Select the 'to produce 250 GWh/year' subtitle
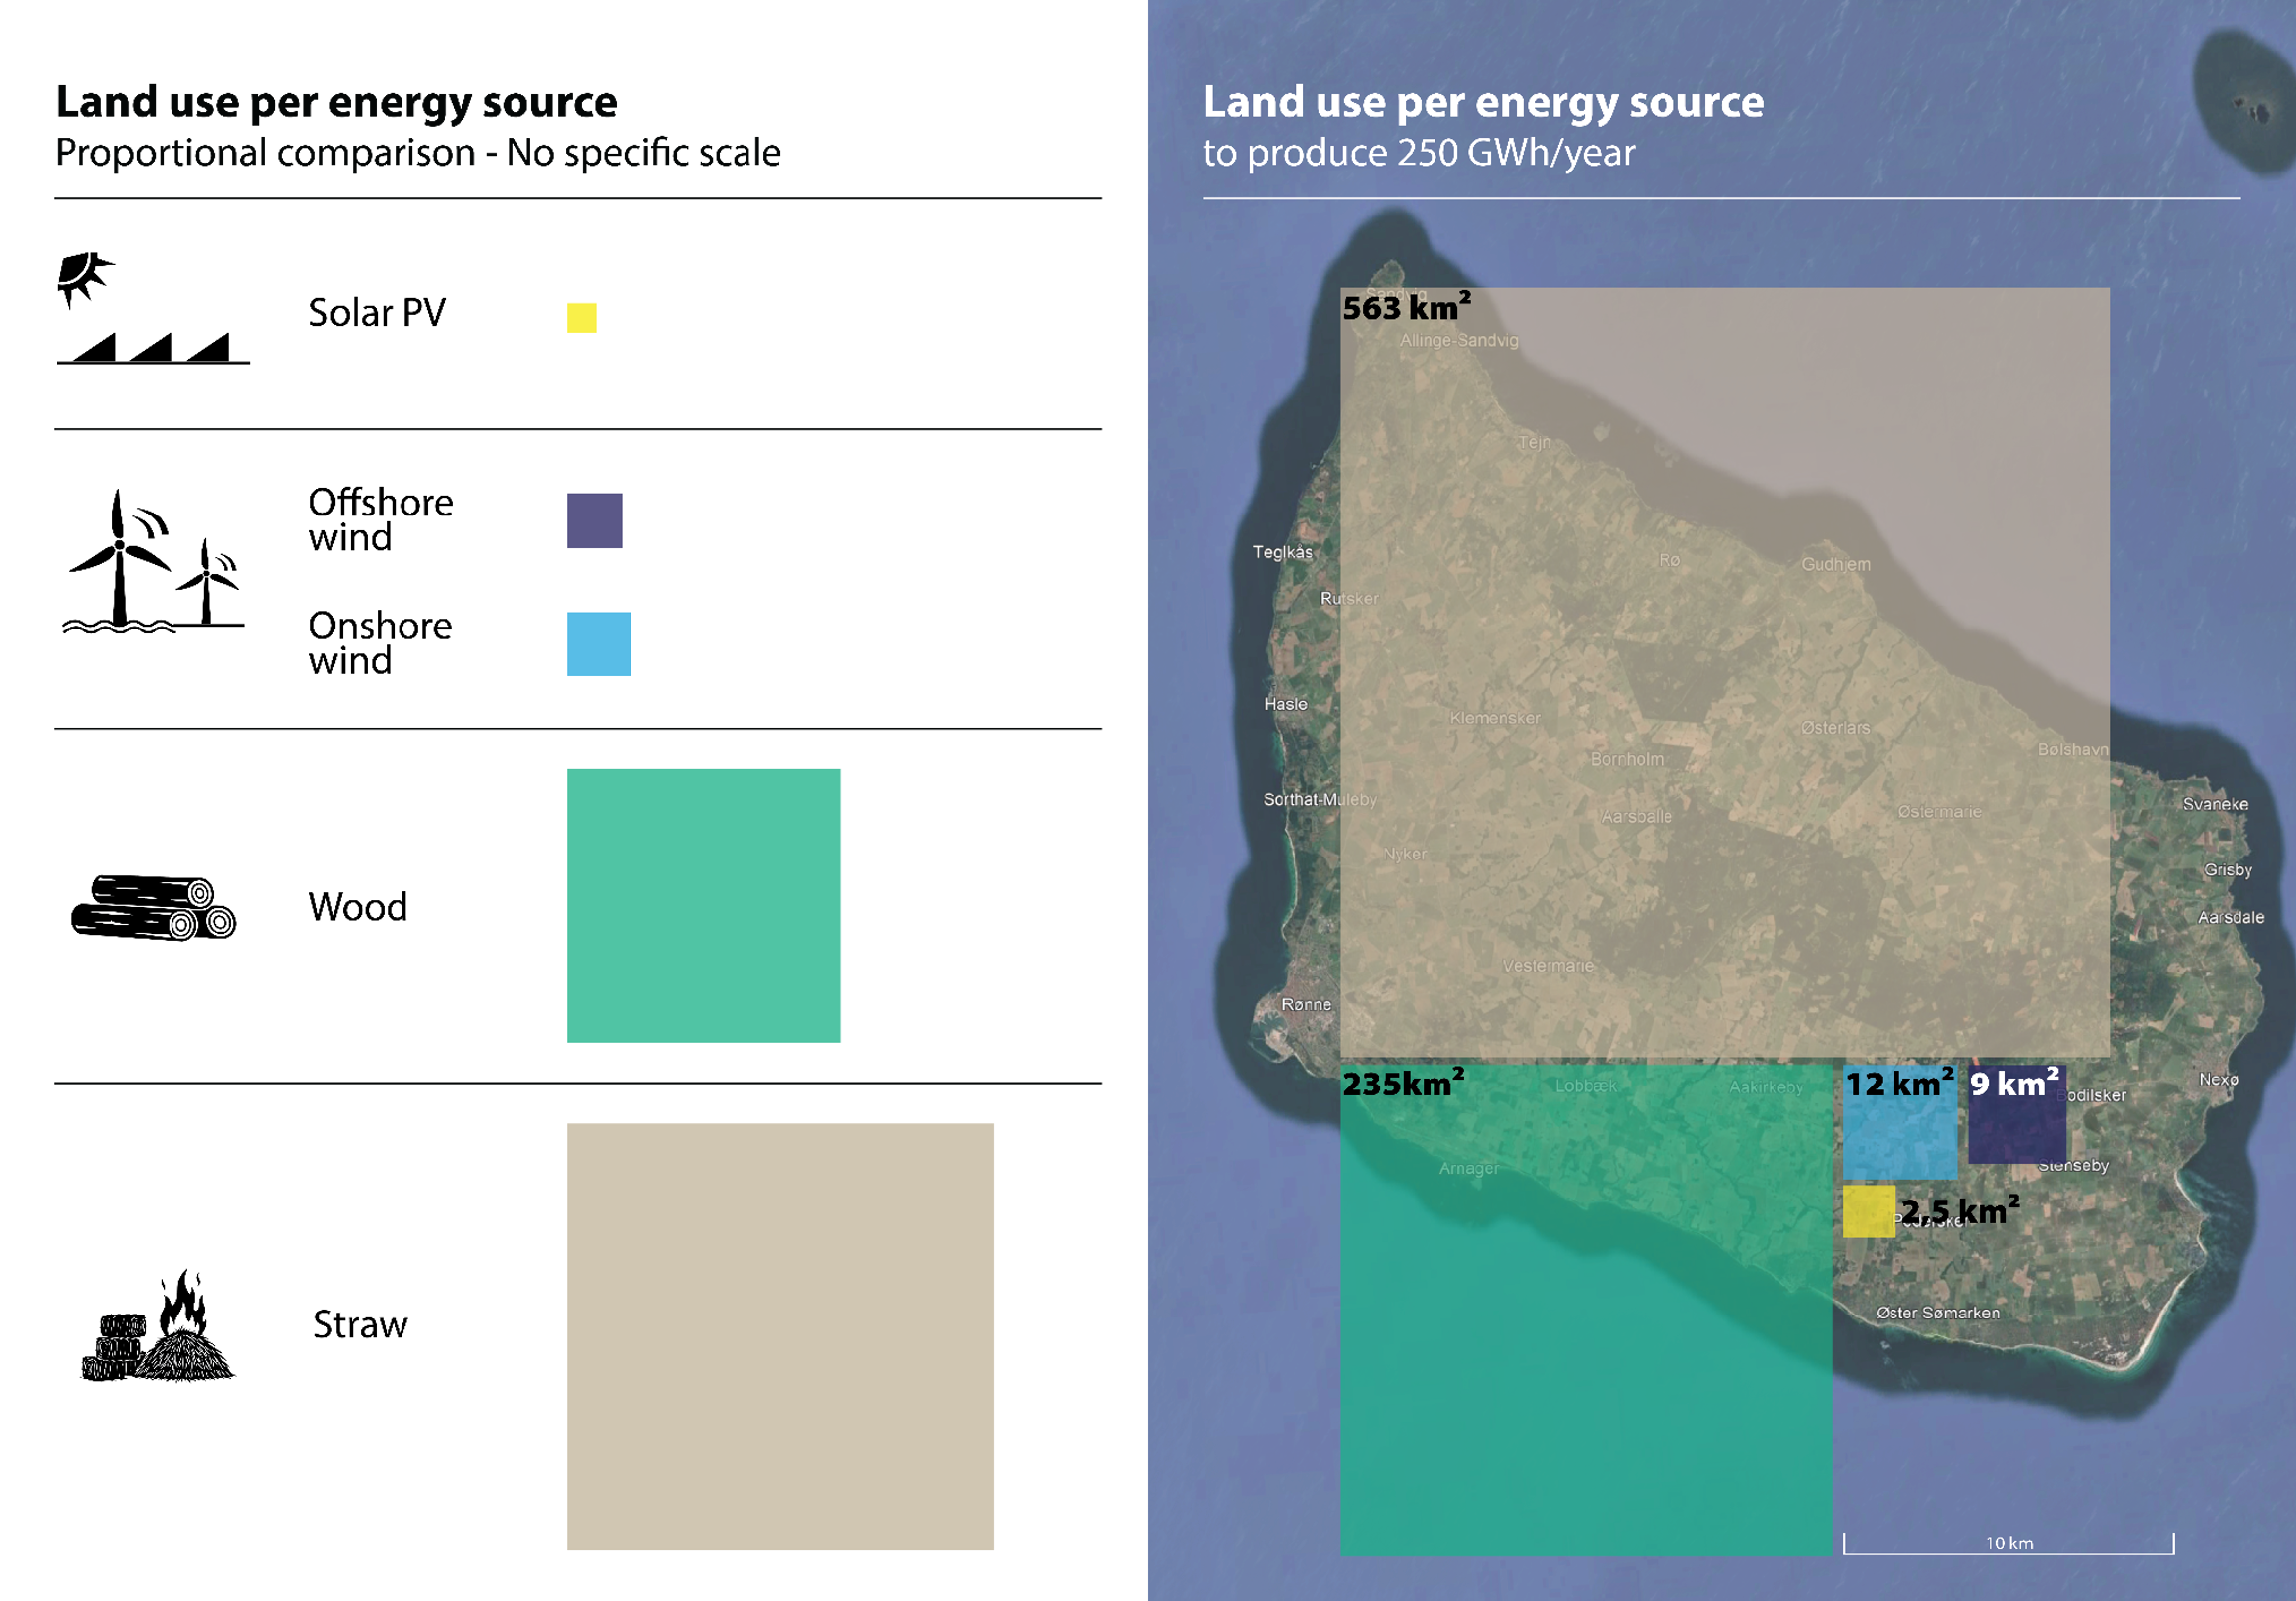The width and height of the screenshot is (2296, 1601). pos(1419,153)
